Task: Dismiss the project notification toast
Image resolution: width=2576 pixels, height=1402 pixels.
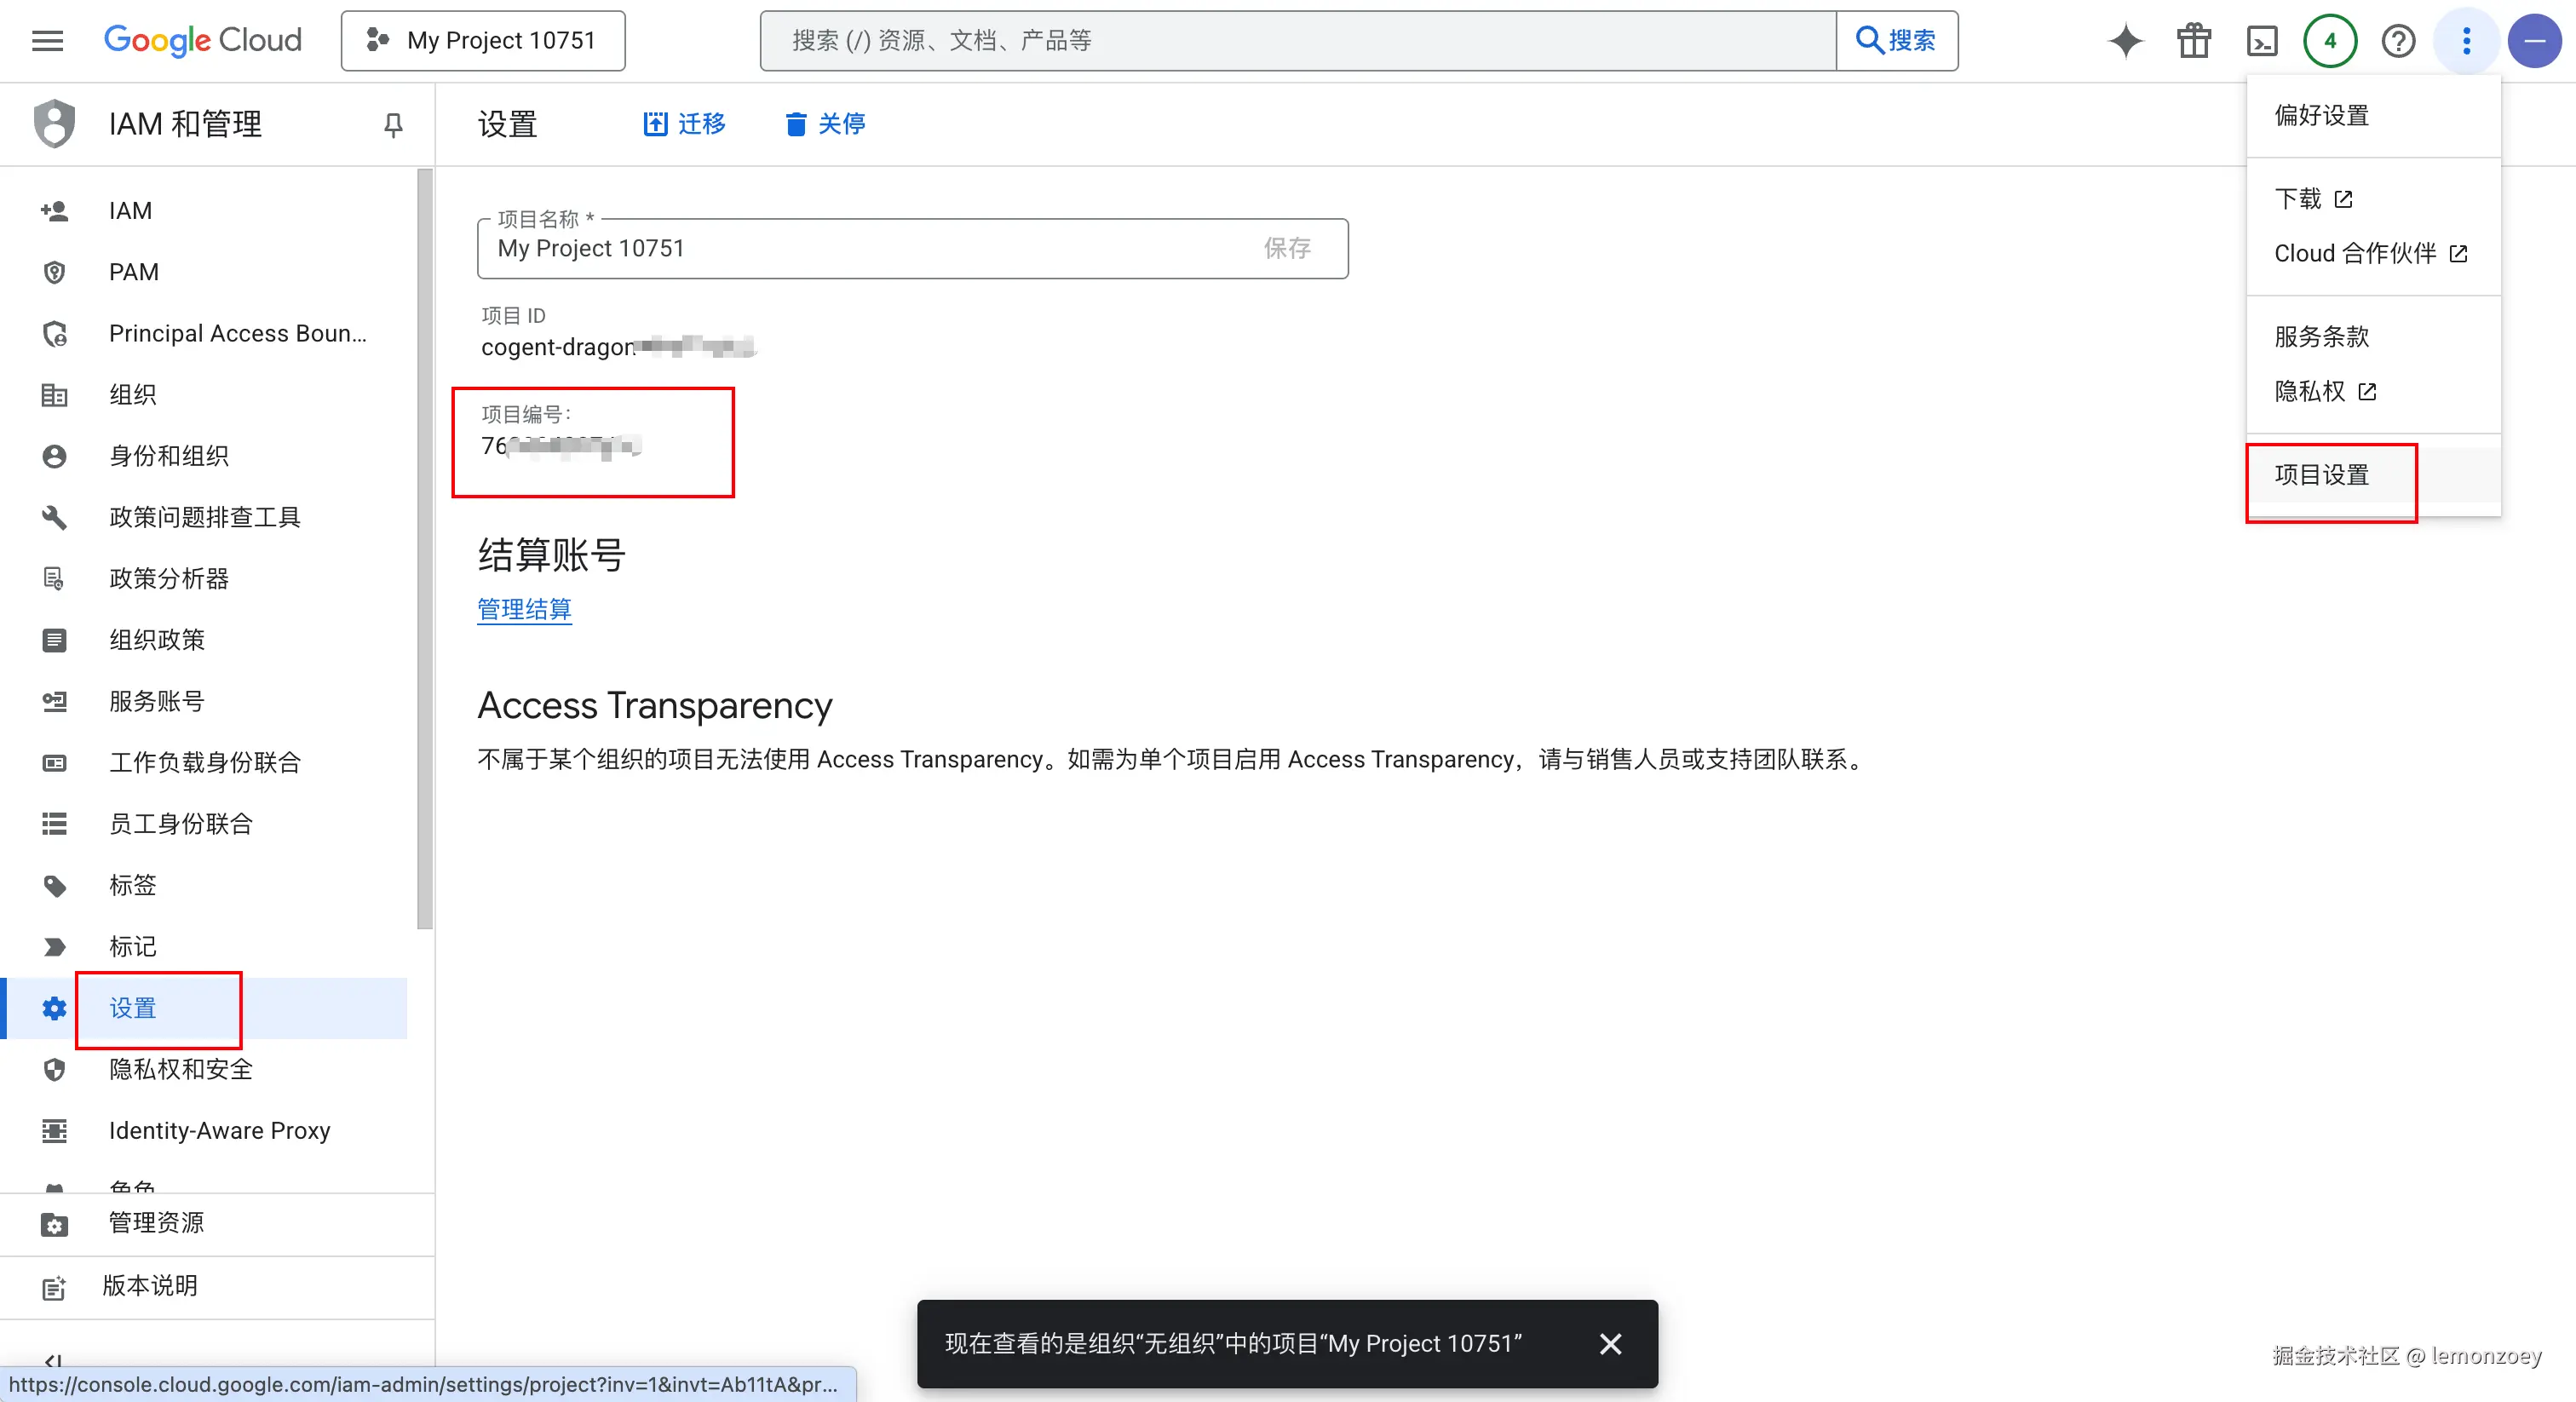Action: 1610,1344
